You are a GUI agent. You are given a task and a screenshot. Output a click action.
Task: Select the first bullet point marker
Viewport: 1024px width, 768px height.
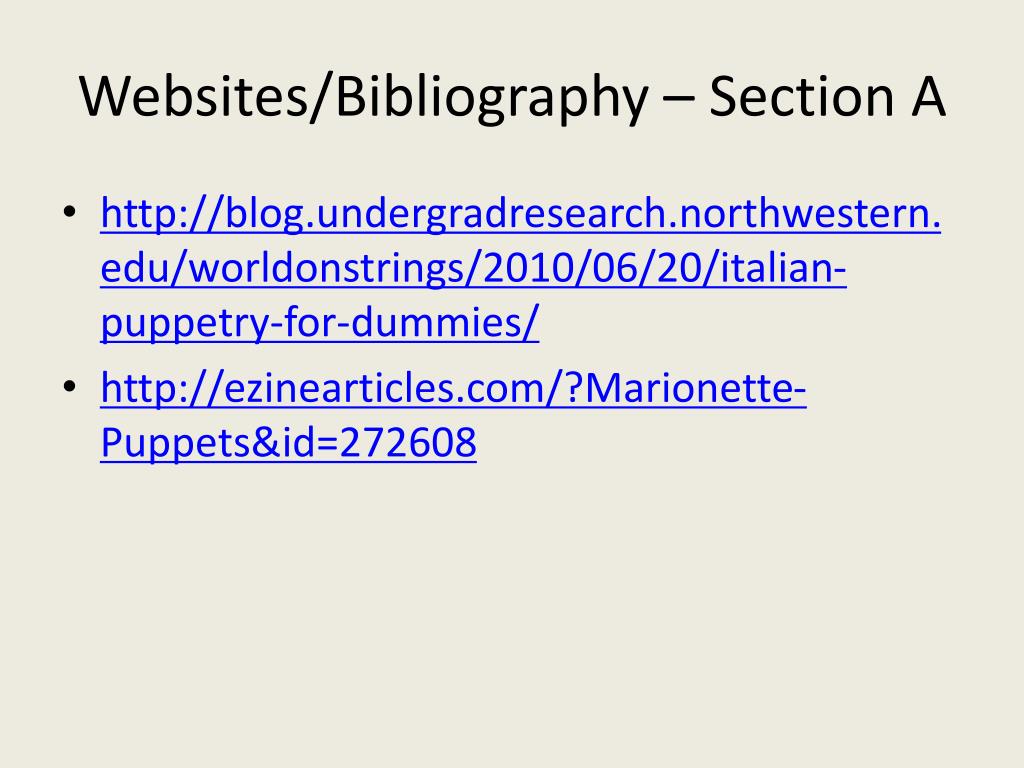coord(69,212)
